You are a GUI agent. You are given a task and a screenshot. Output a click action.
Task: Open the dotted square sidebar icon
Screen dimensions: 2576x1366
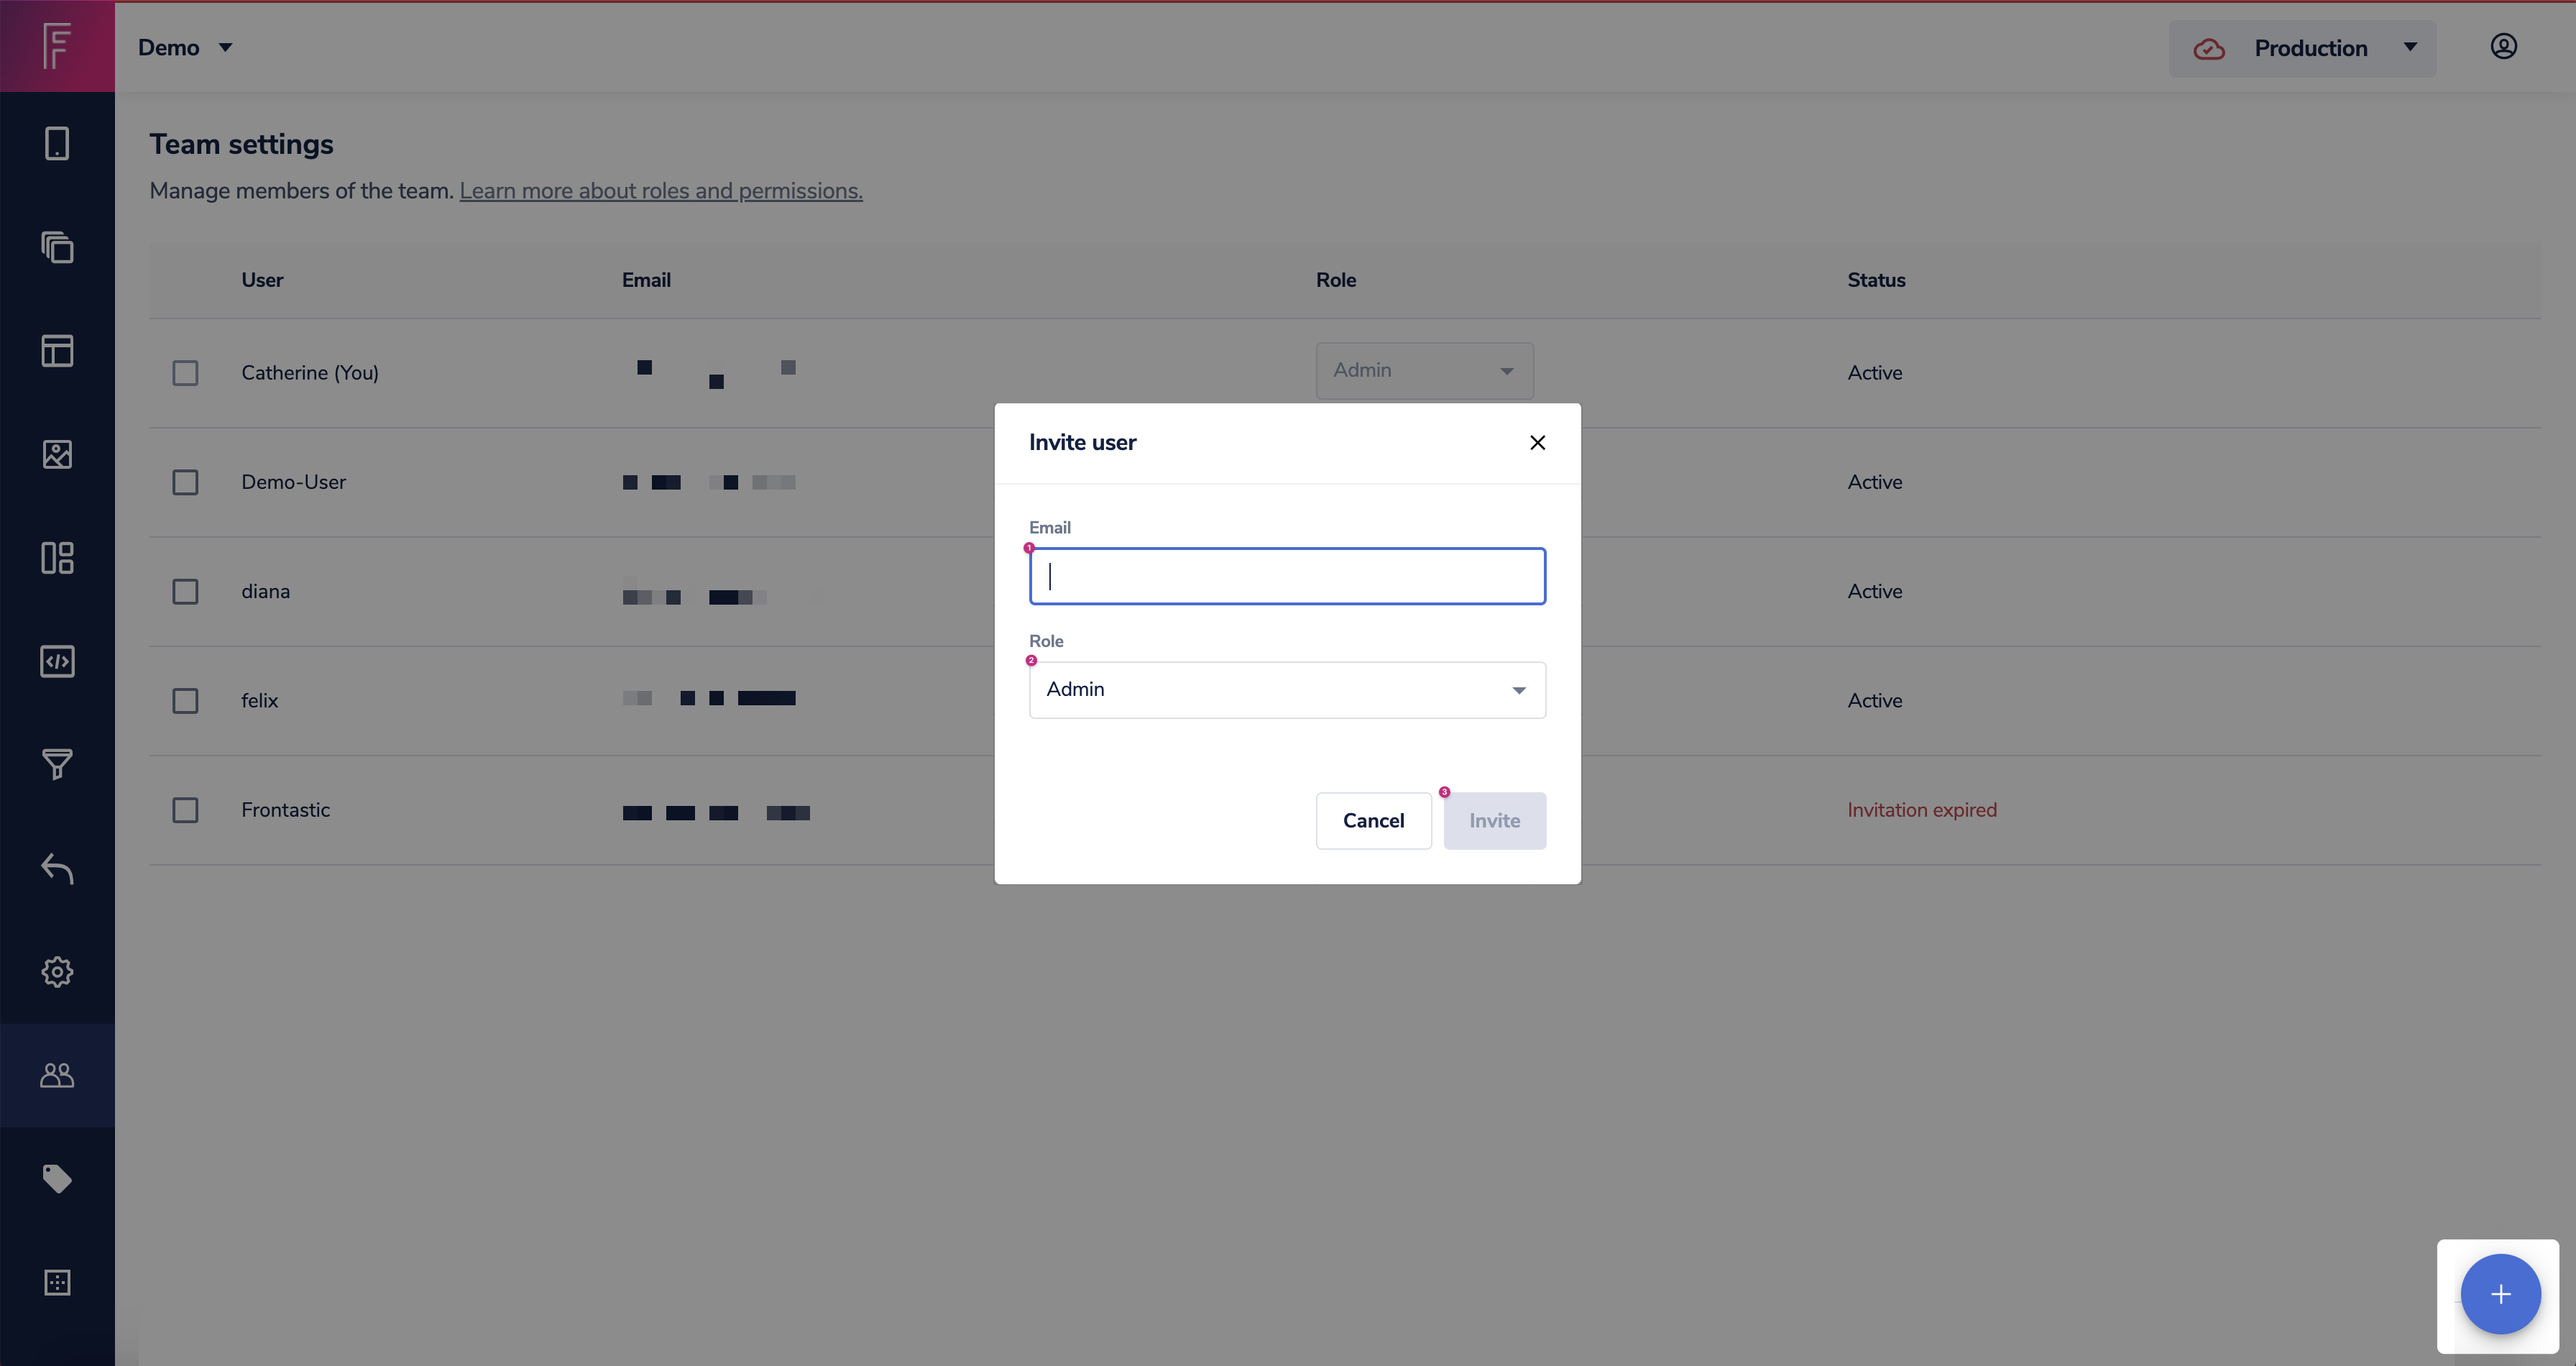click(x=57, y=1282)
